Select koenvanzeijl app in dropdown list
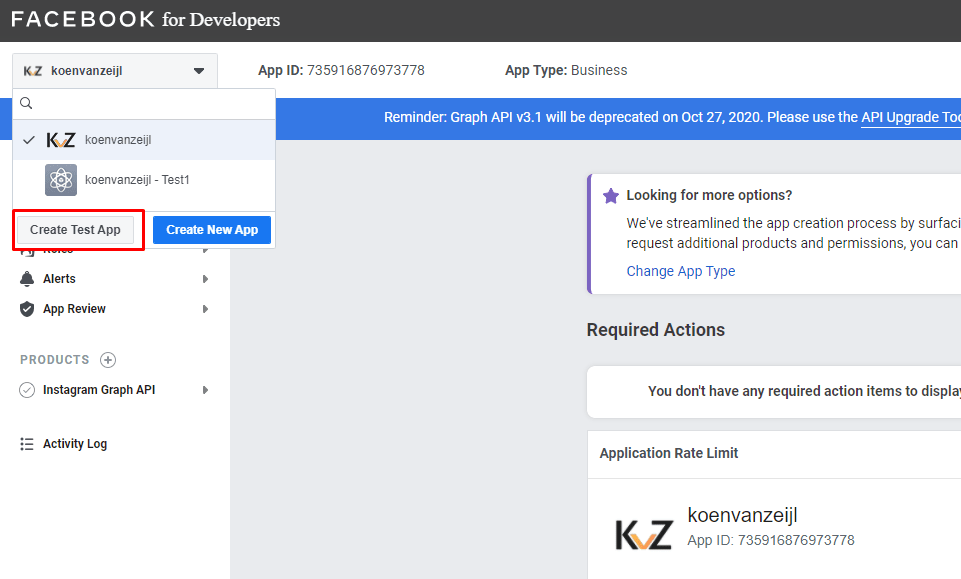The image size is (961, 579). [x=144, y=140]
